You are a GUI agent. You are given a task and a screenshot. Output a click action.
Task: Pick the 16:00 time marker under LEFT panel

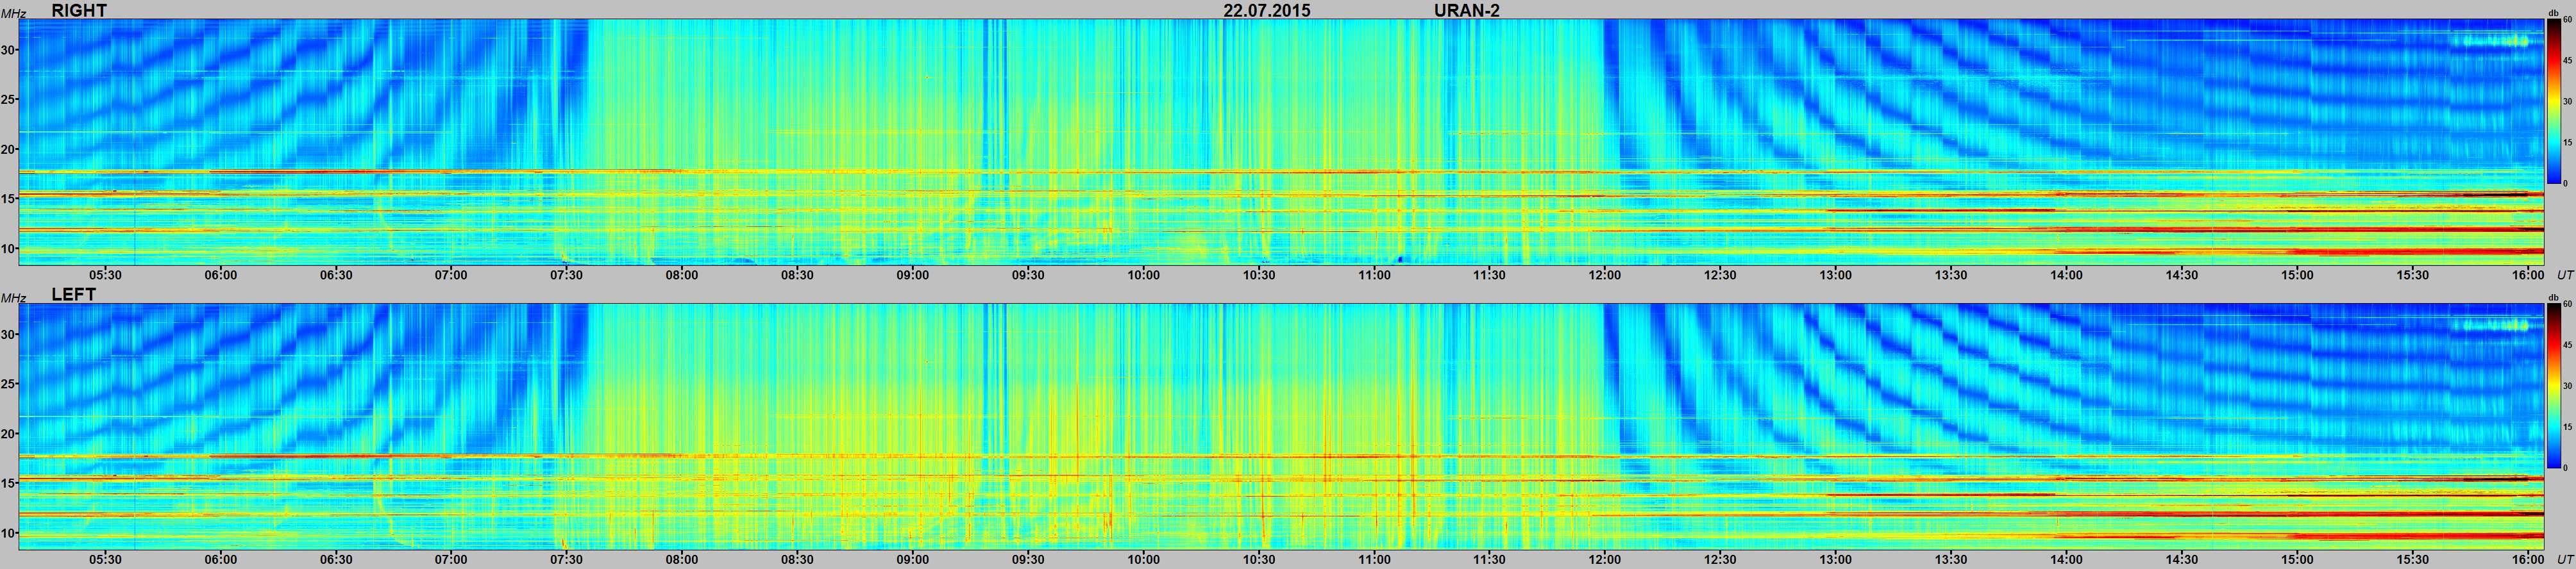tap(2527, 559)
